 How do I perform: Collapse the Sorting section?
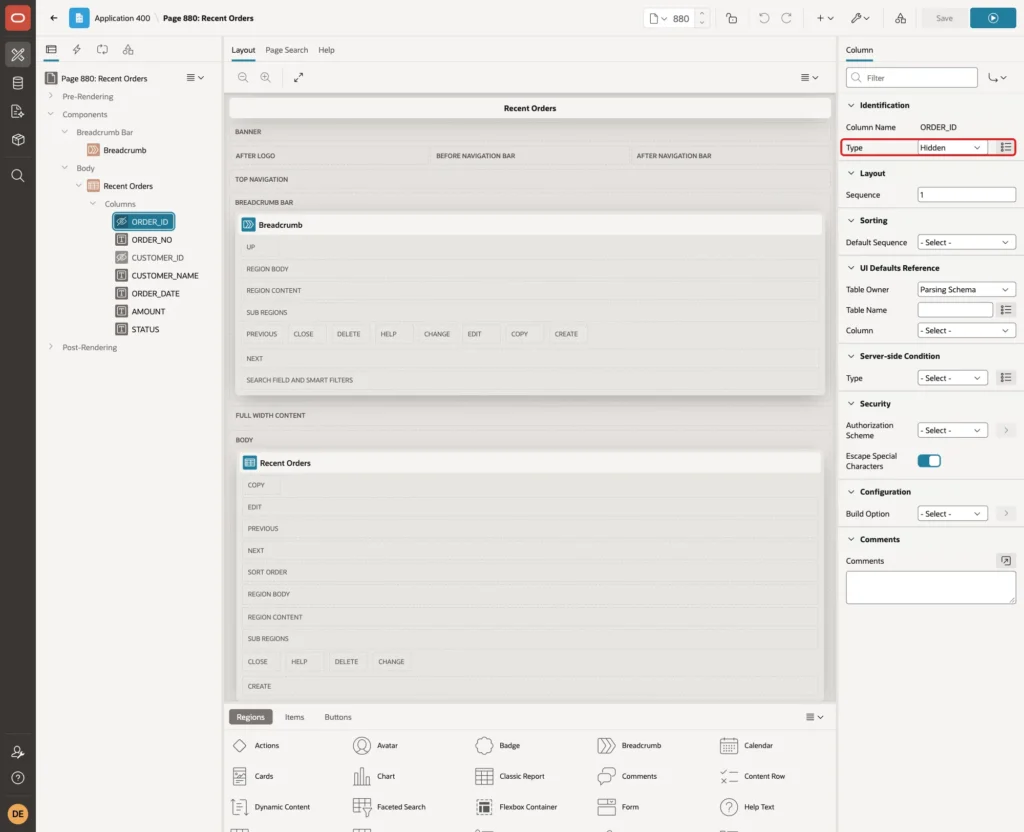pos(850,221)
